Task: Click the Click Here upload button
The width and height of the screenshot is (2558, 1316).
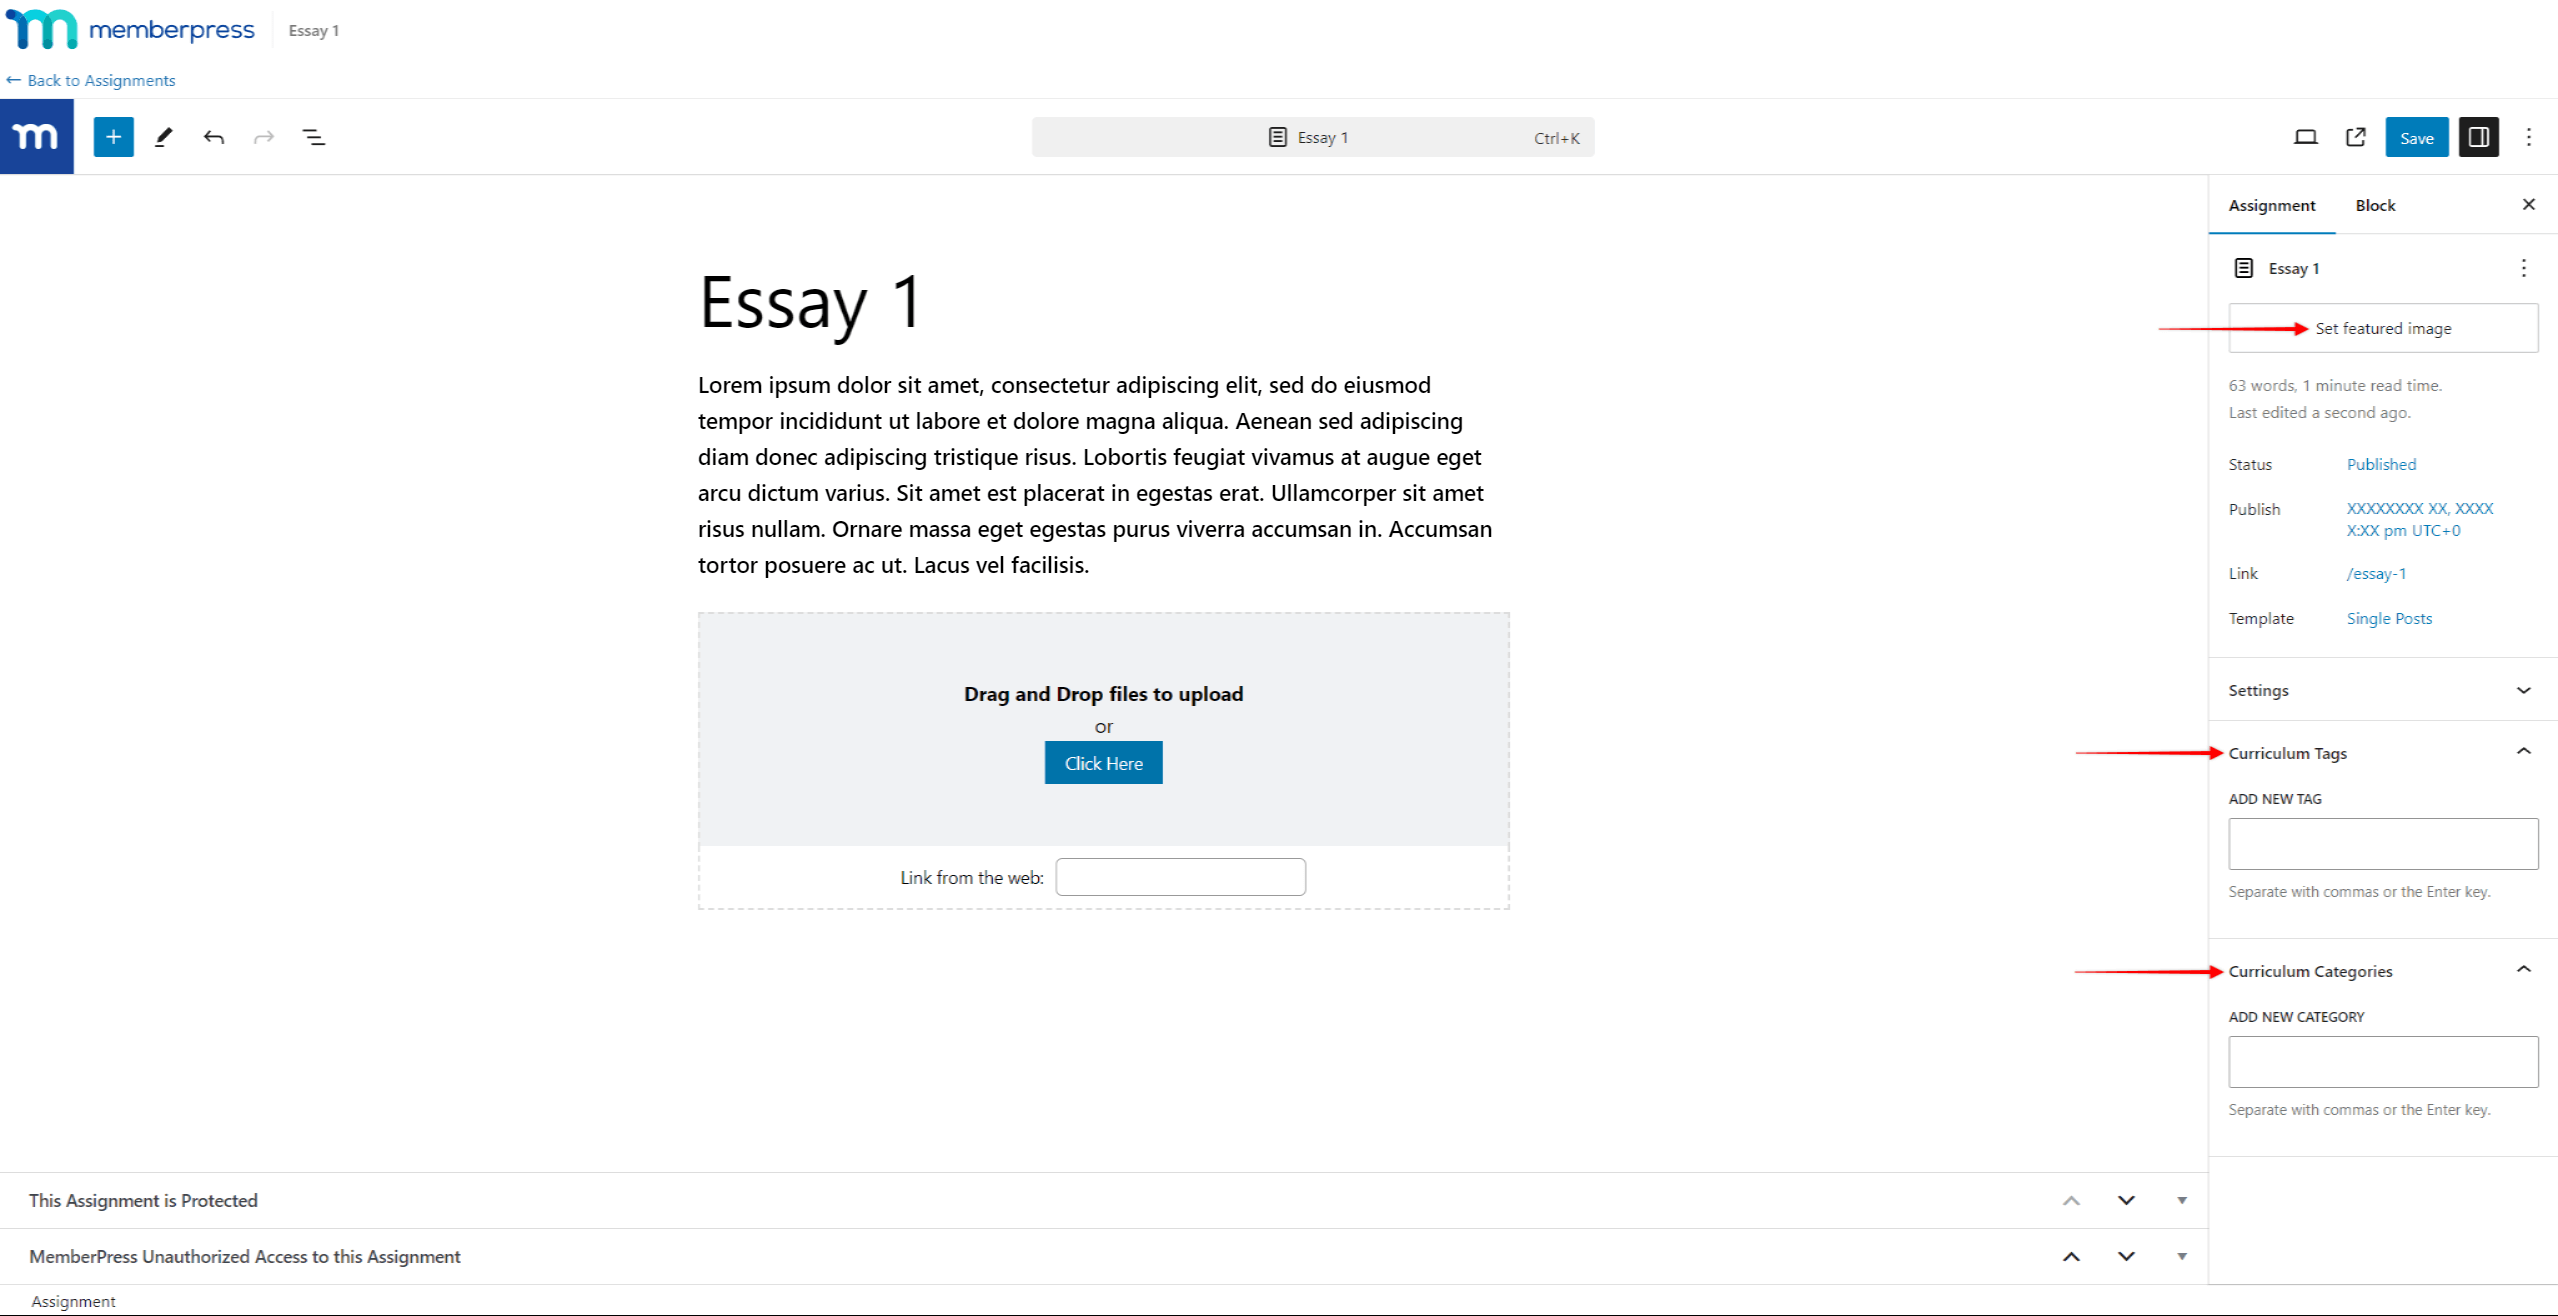Action: [x=1103, y=762]
